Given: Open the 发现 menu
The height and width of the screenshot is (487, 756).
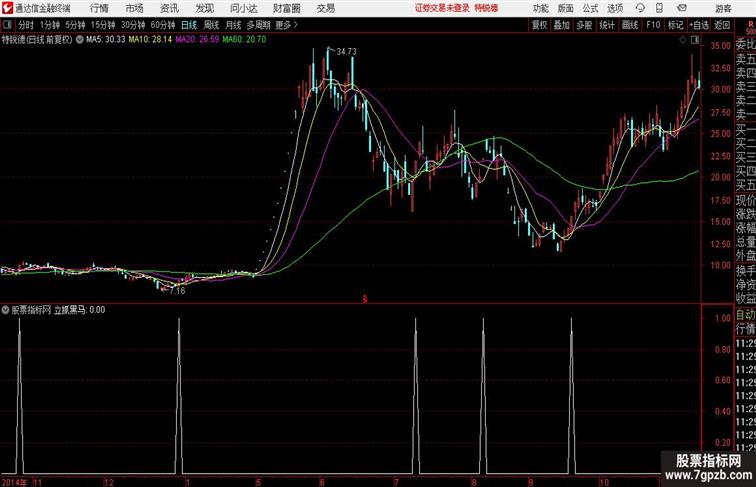Looking at the screenshot, I should (204, 8).
